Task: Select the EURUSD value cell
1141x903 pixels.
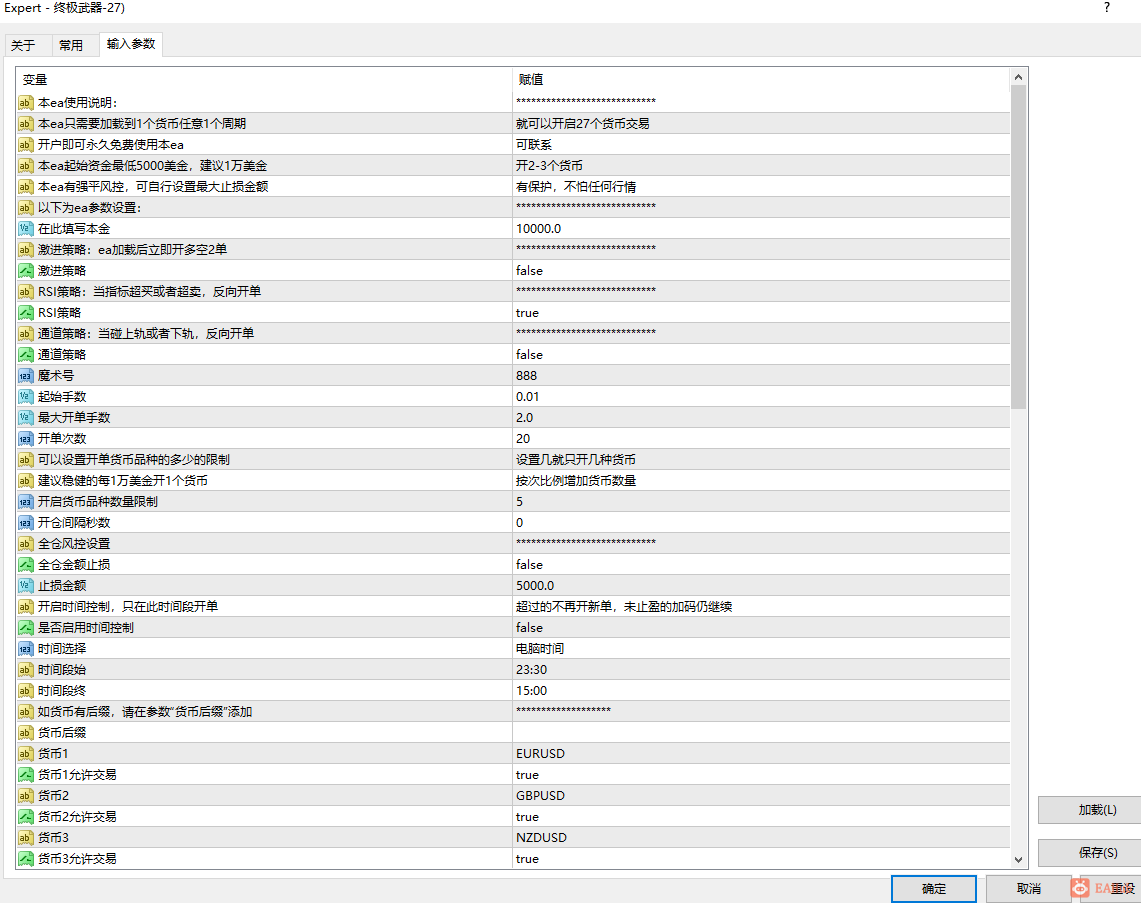Action: coord(761,754)
